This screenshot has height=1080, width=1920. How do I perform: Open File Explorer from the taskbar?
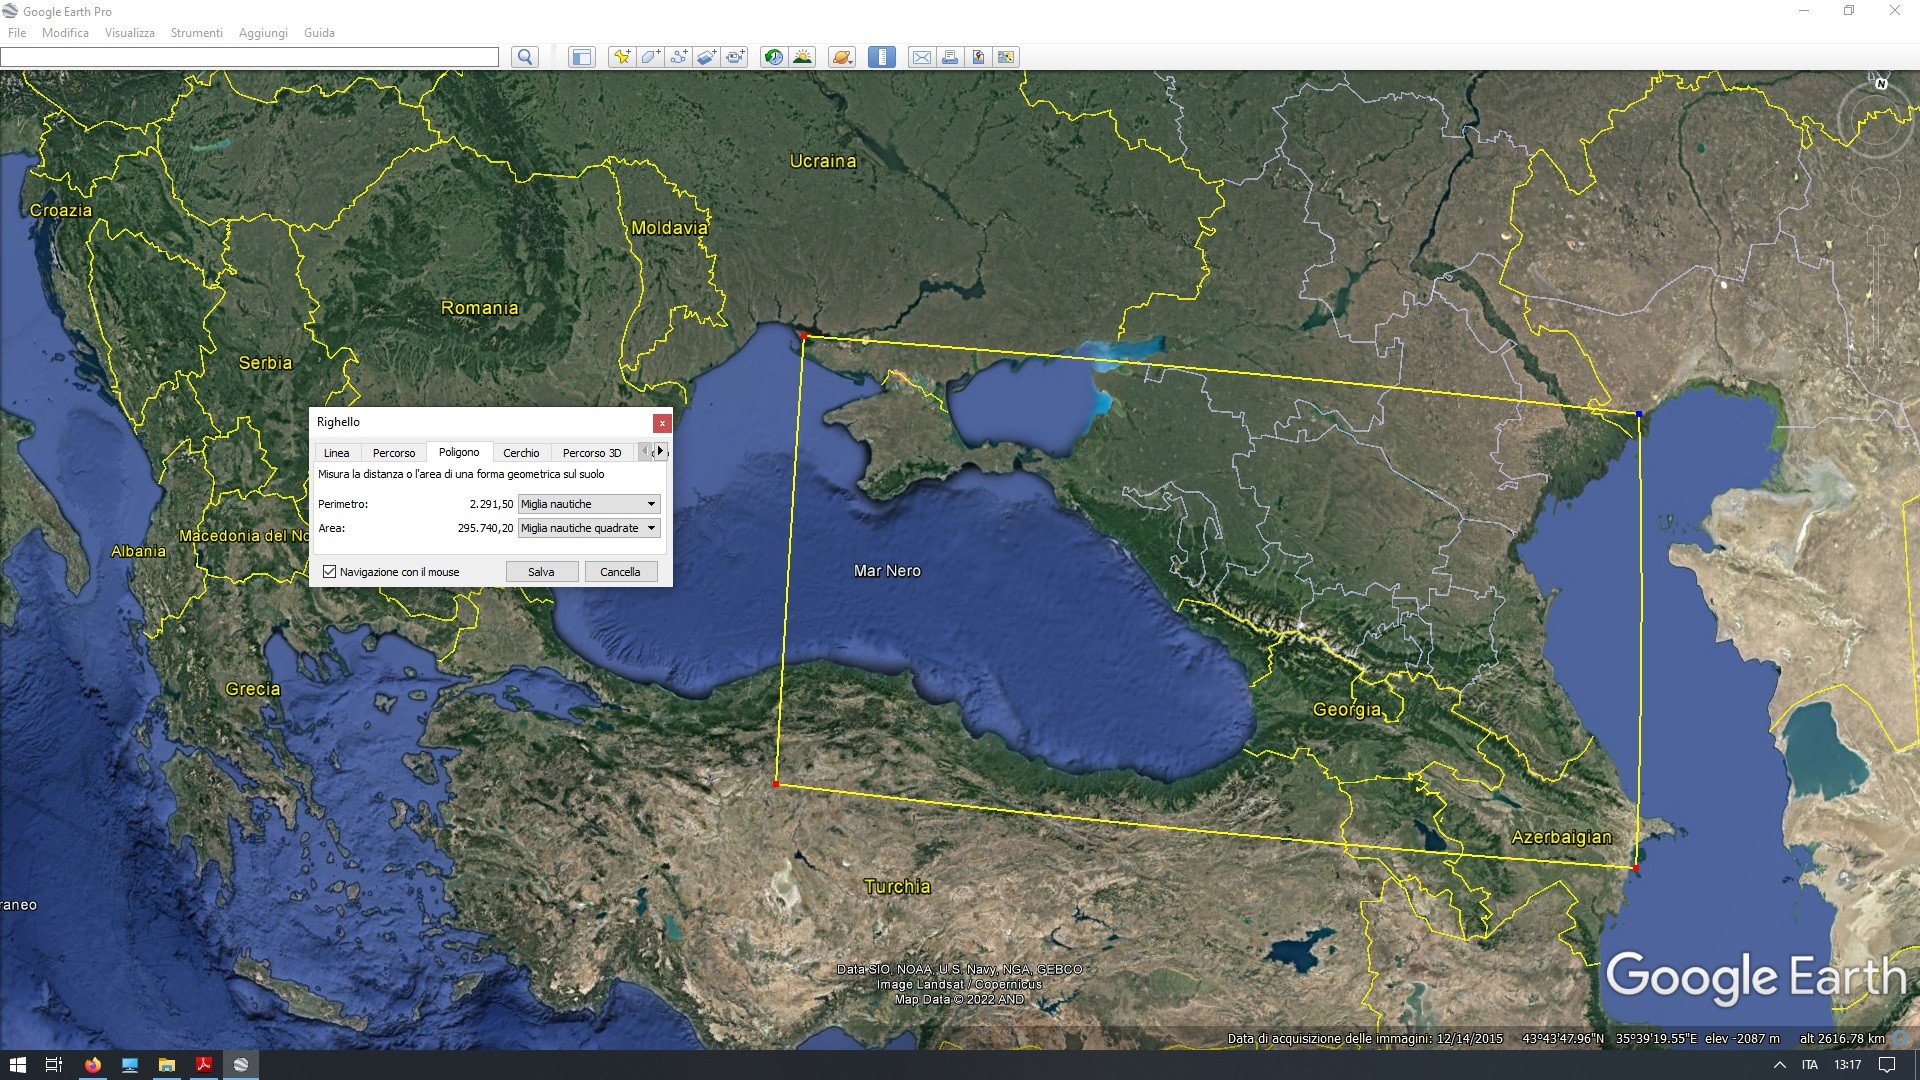point(166,1065)
